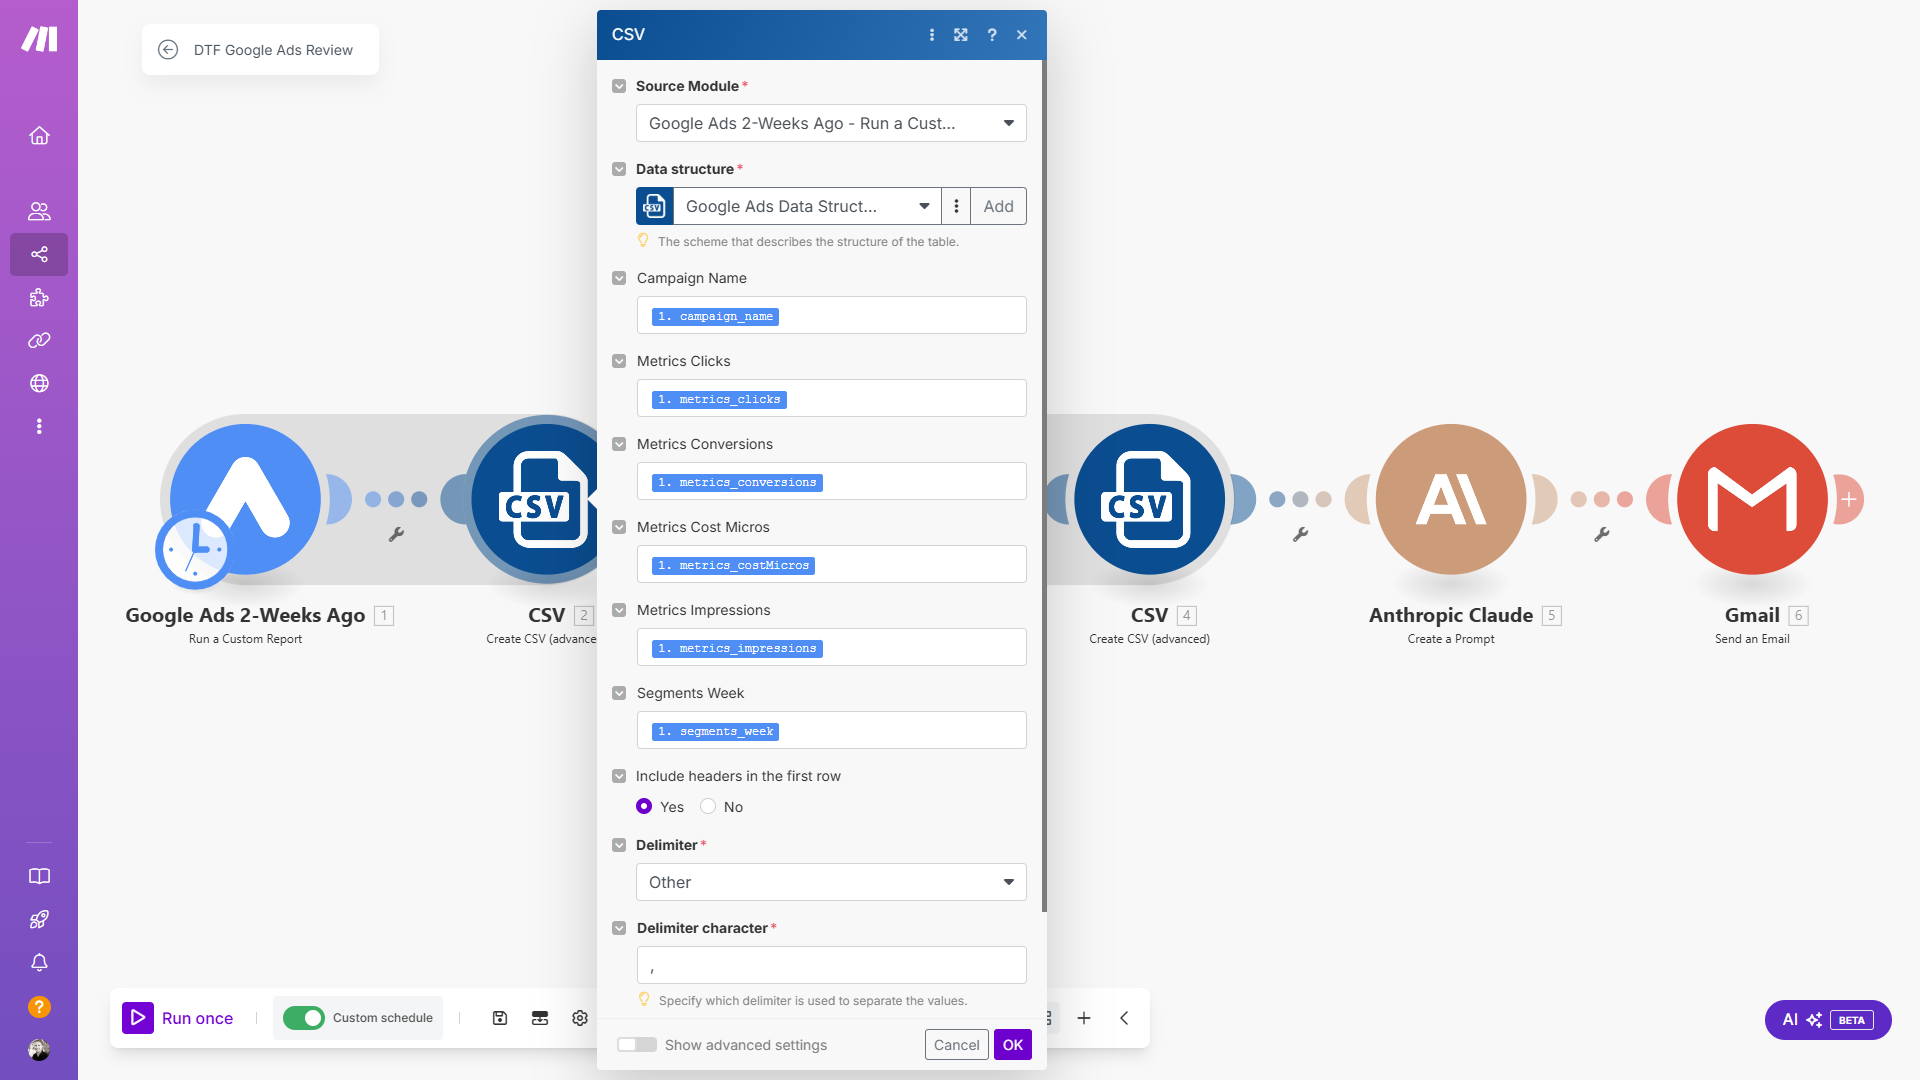This screenshot has width=1920, height=1080.
Task: Toggle Metrics Cost Micros map checkbox
Action: 619,527
